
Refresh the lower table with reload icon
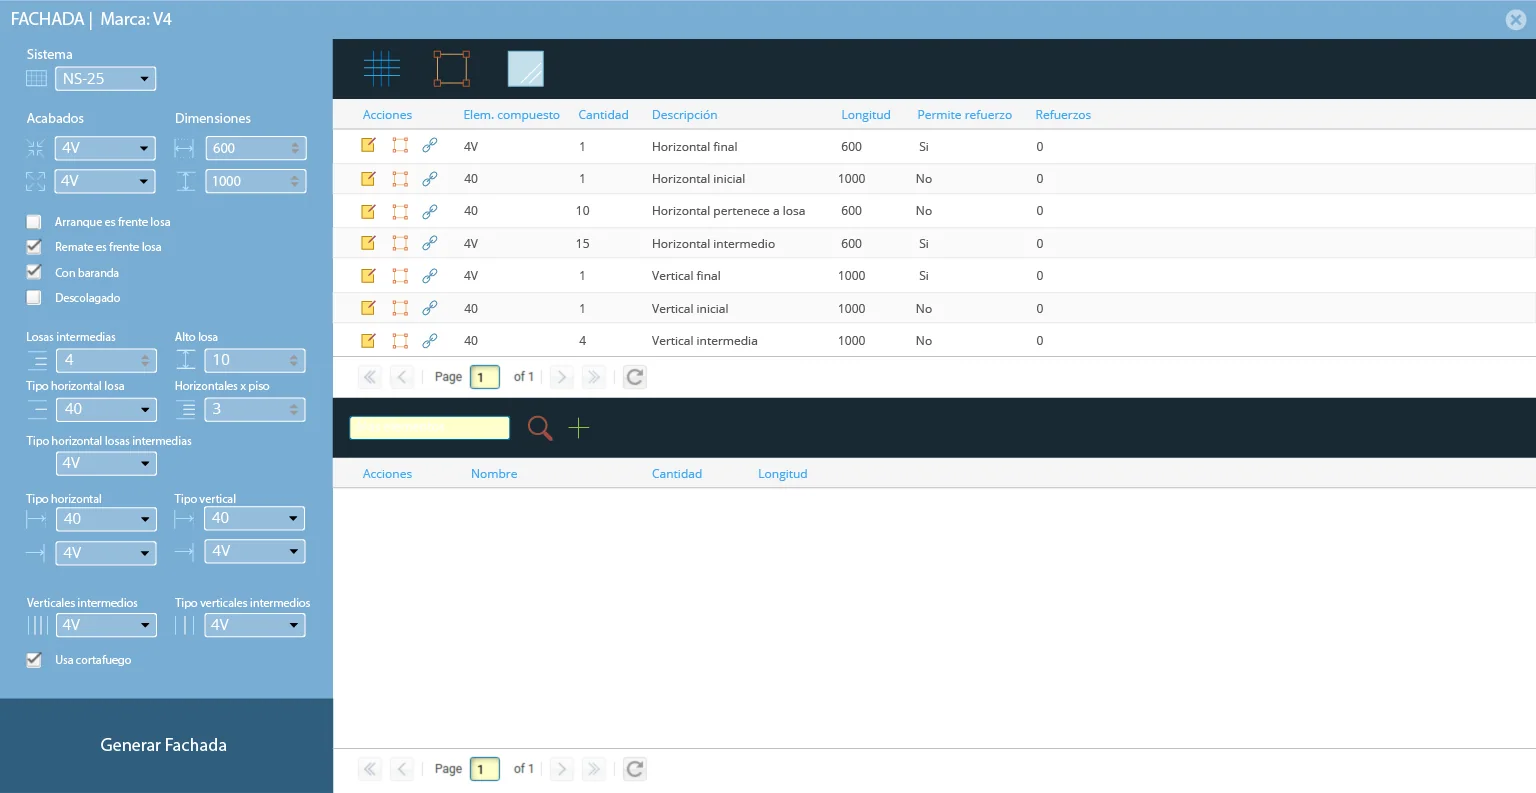click(x=635, y=769)
